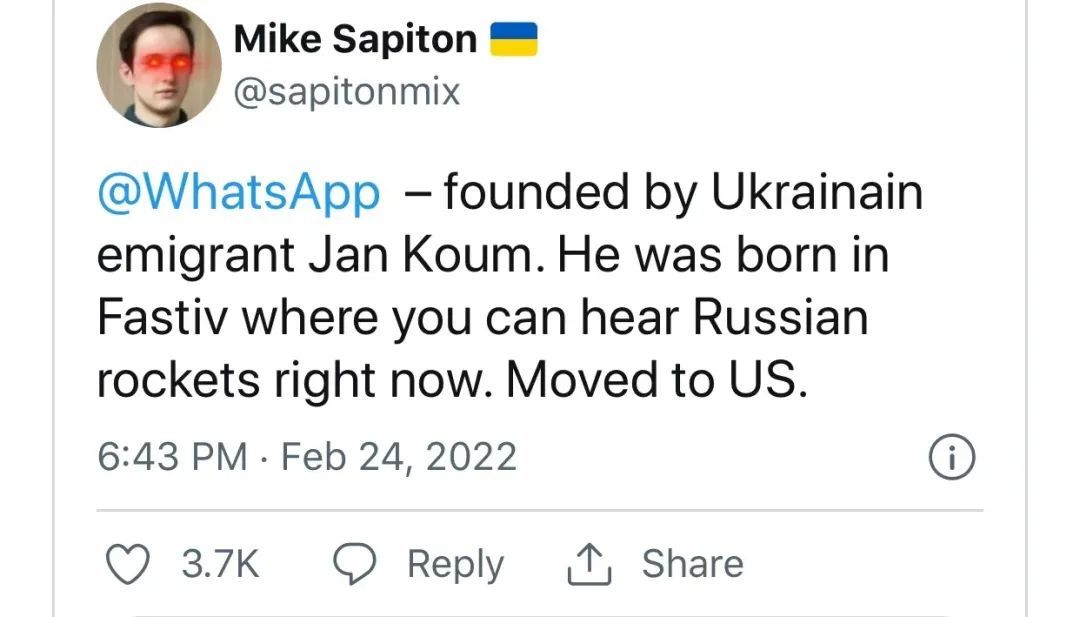Screen dimensions: 1080x617
Task: Visit the @sapitonmix handle
Action: tap(346, 92)
